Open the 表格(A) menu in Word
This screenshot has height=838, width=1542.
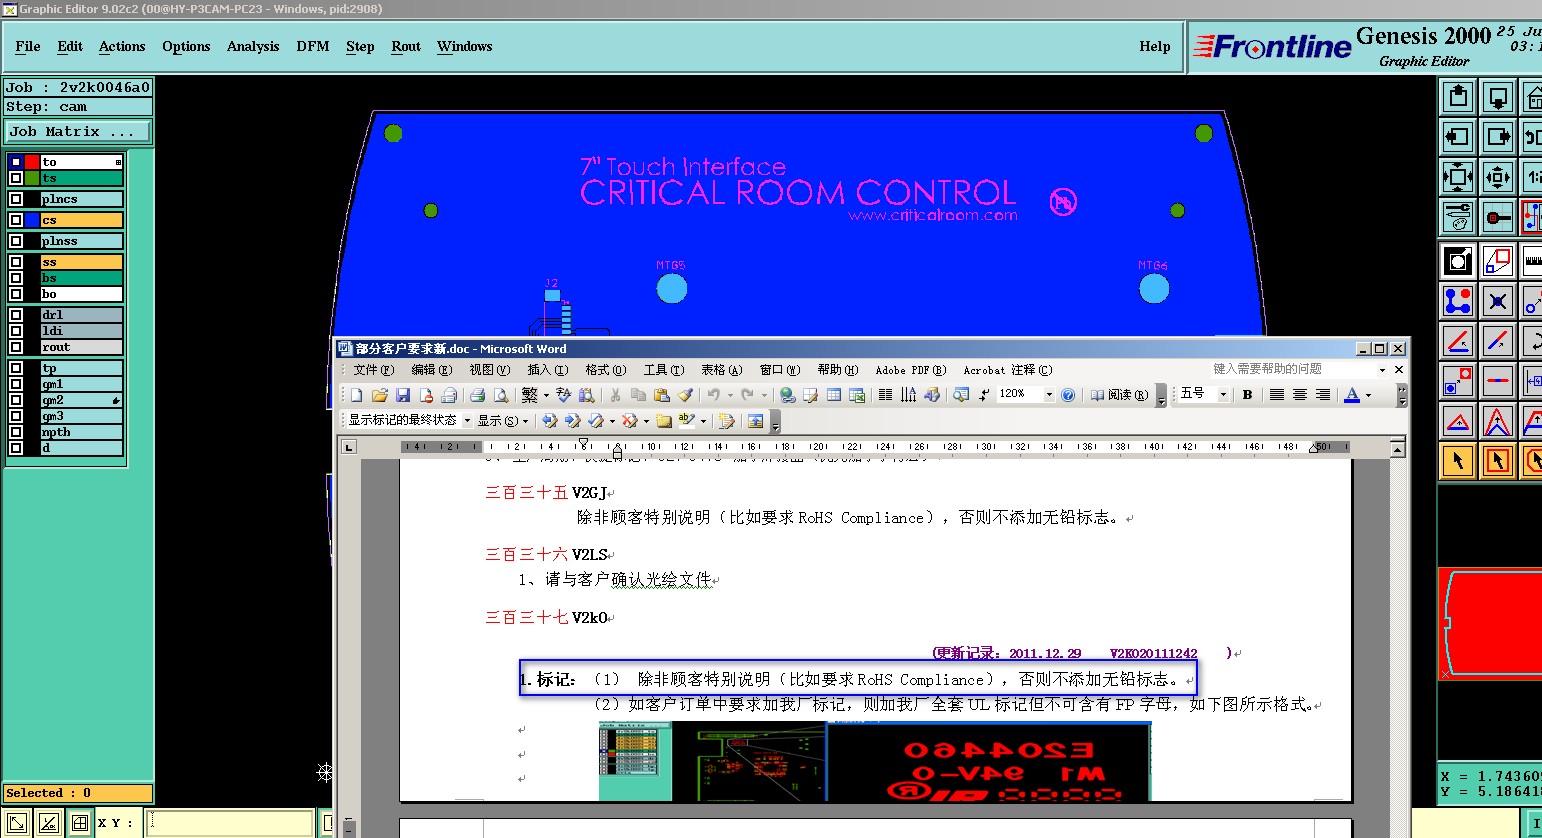pos(721,370)
